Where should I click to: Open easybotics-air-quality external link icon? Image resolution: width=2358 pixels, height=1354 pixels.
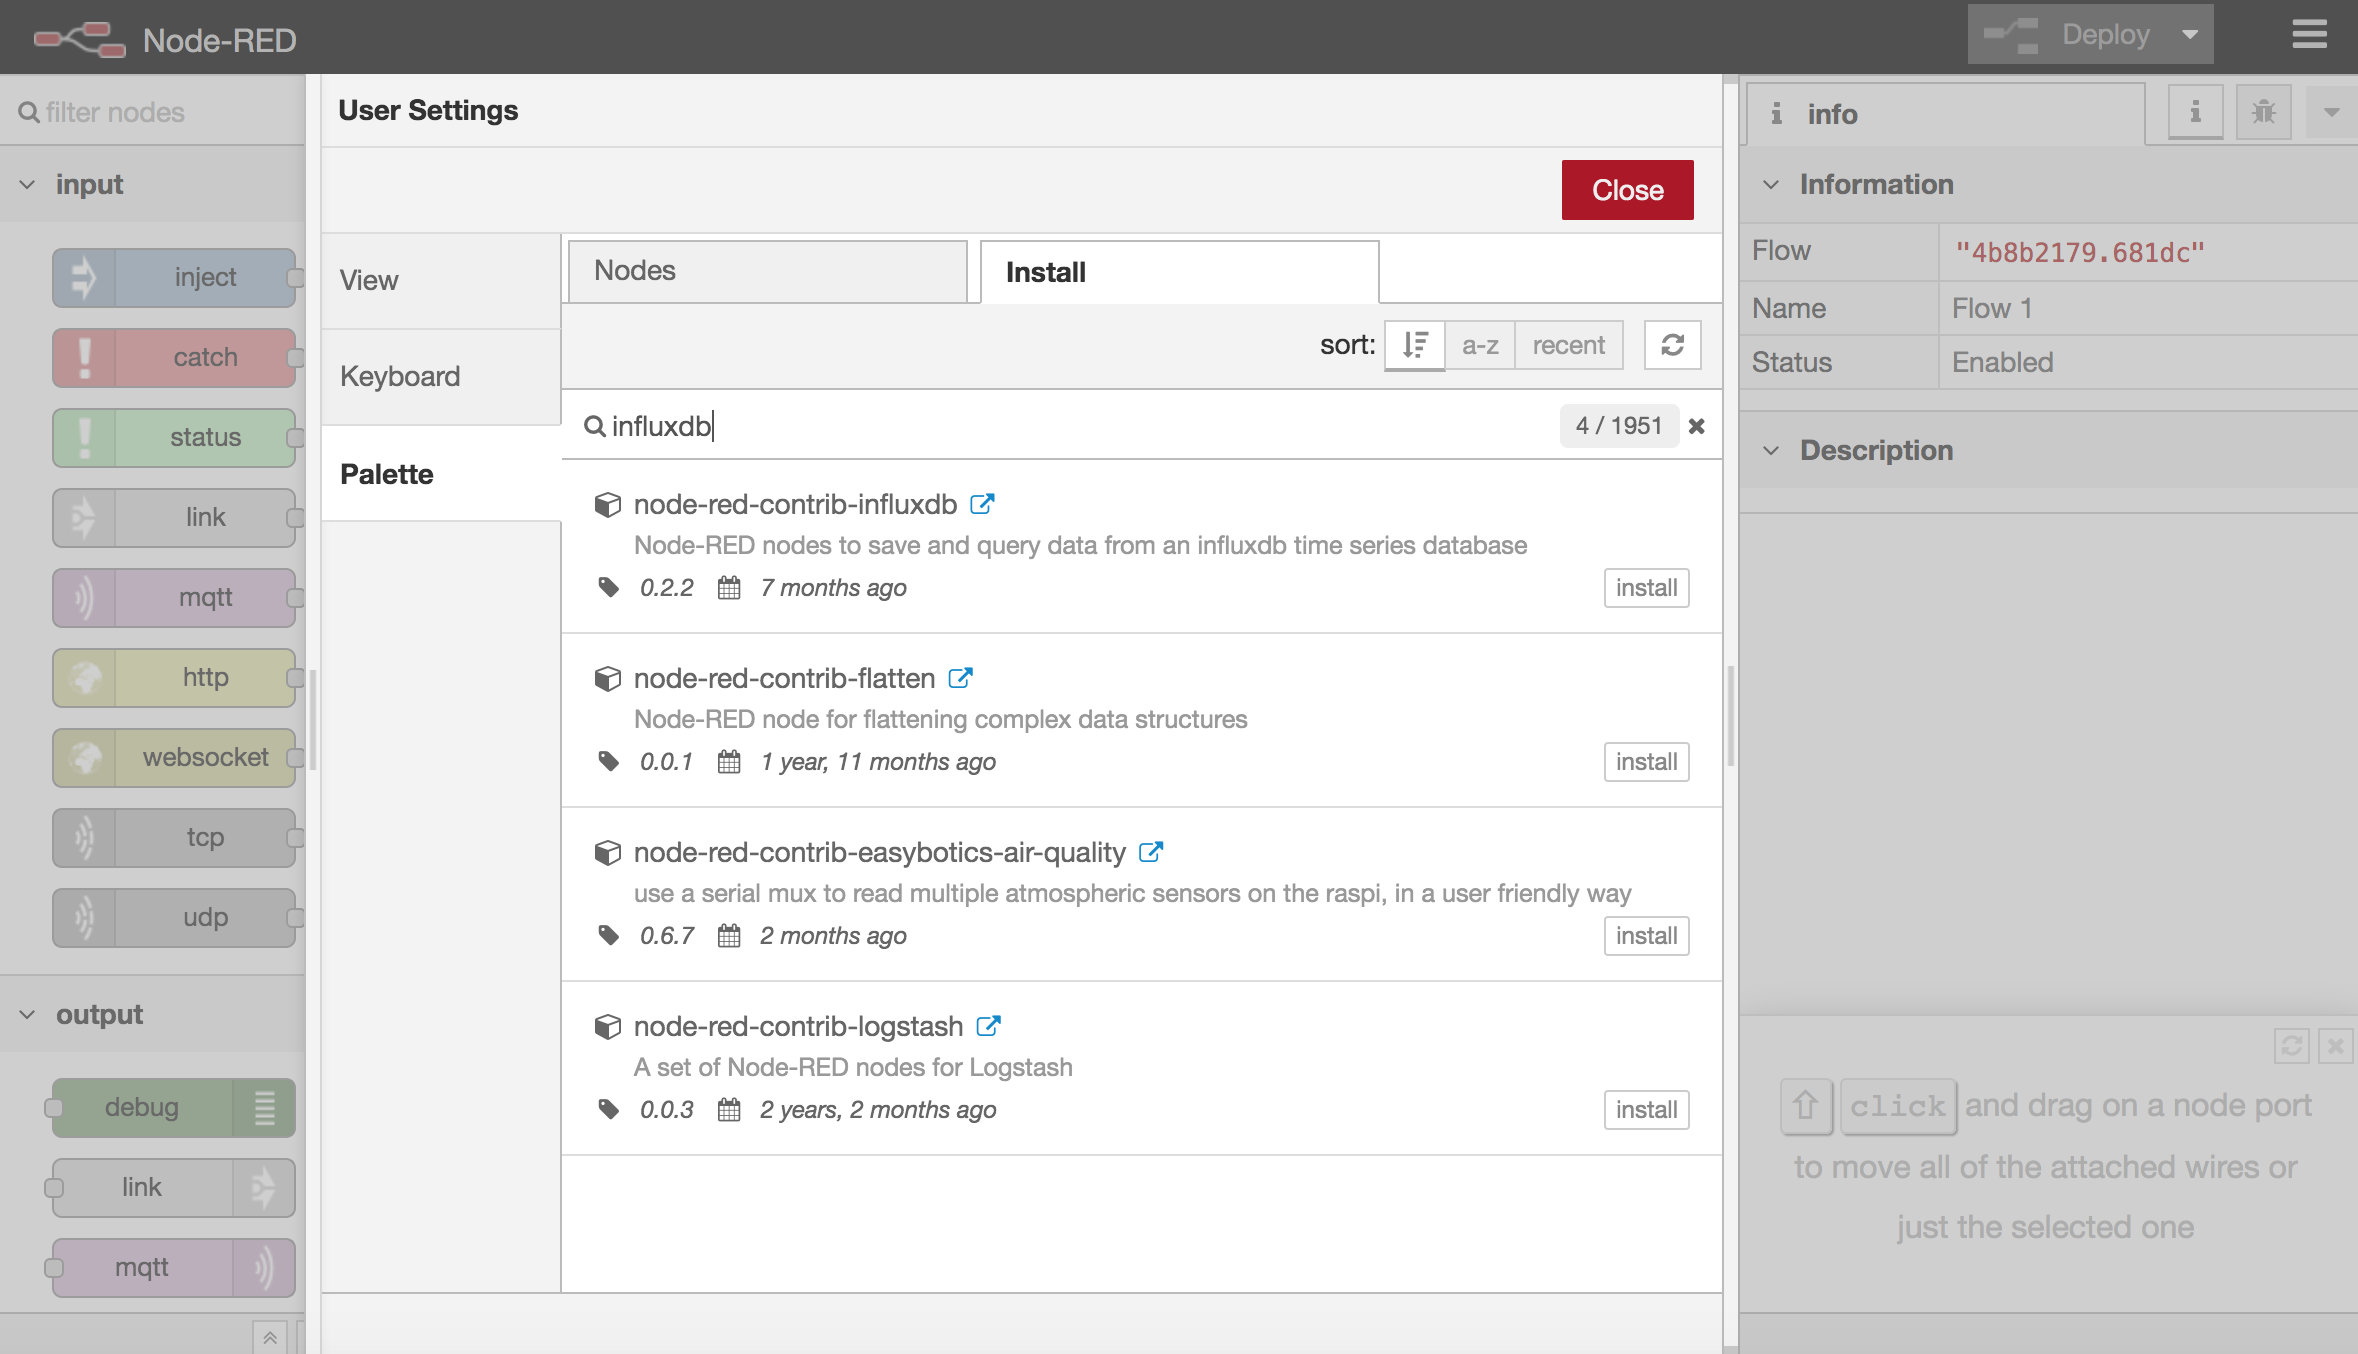point(1151,852)
